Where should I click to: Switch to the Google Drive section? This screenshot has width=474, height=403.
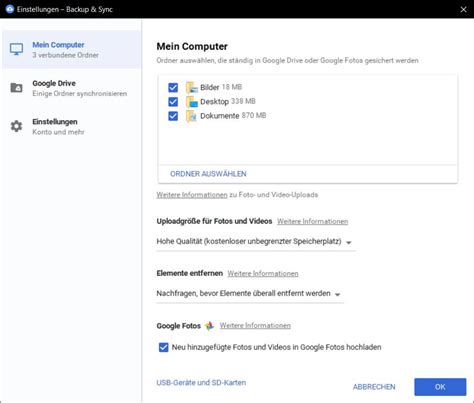click(72, 88)
